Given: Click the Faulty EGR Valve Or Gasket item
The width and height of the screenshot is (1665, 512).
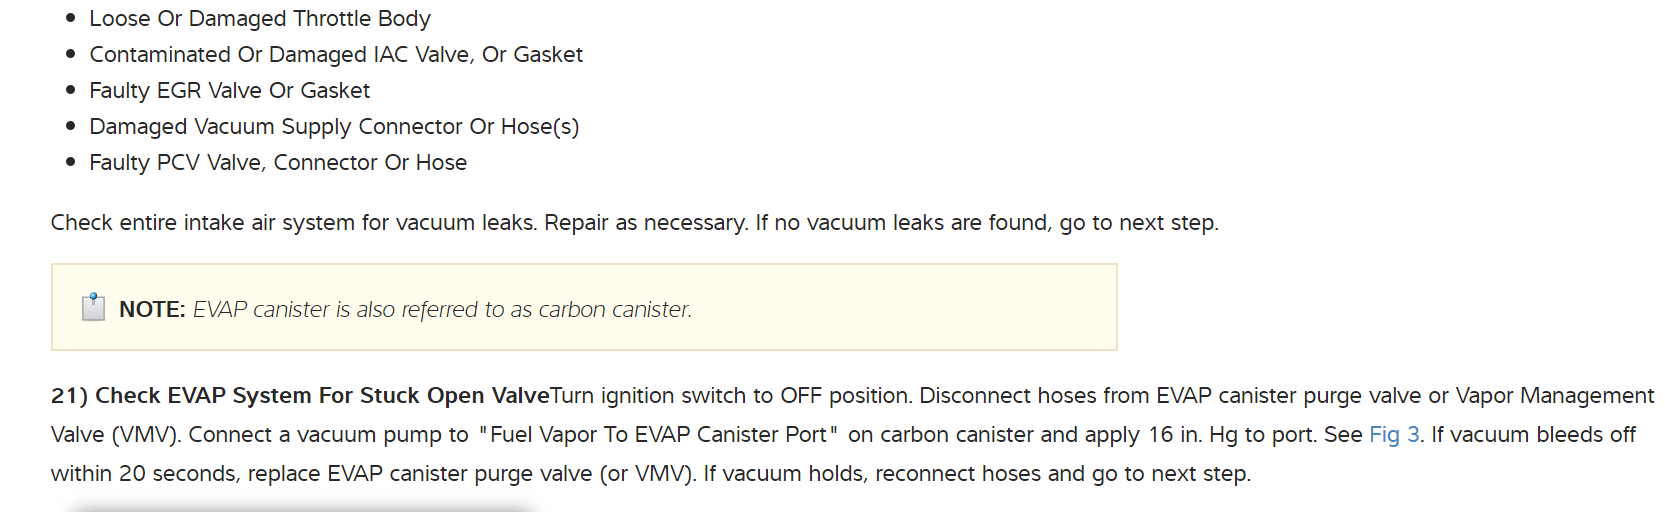Looking at the screenshot, I should (x=229, y=91).
